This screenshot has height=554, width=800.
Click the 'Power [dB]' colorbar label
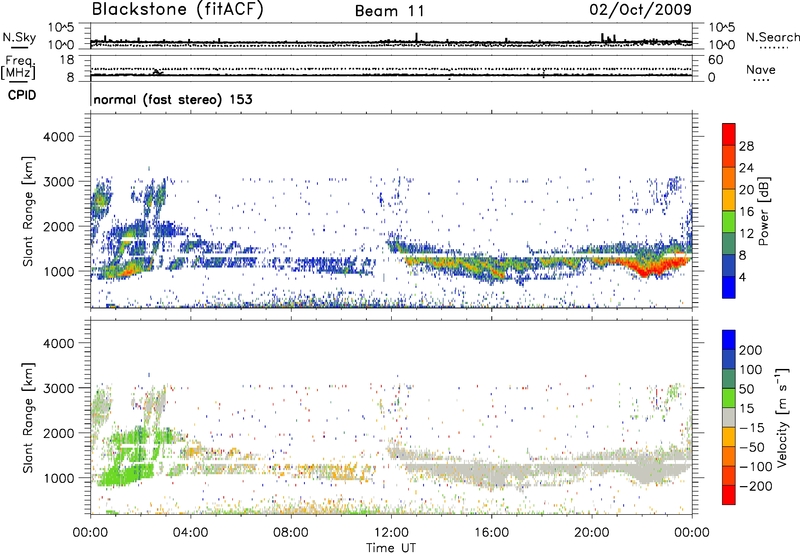pos(764,211)
